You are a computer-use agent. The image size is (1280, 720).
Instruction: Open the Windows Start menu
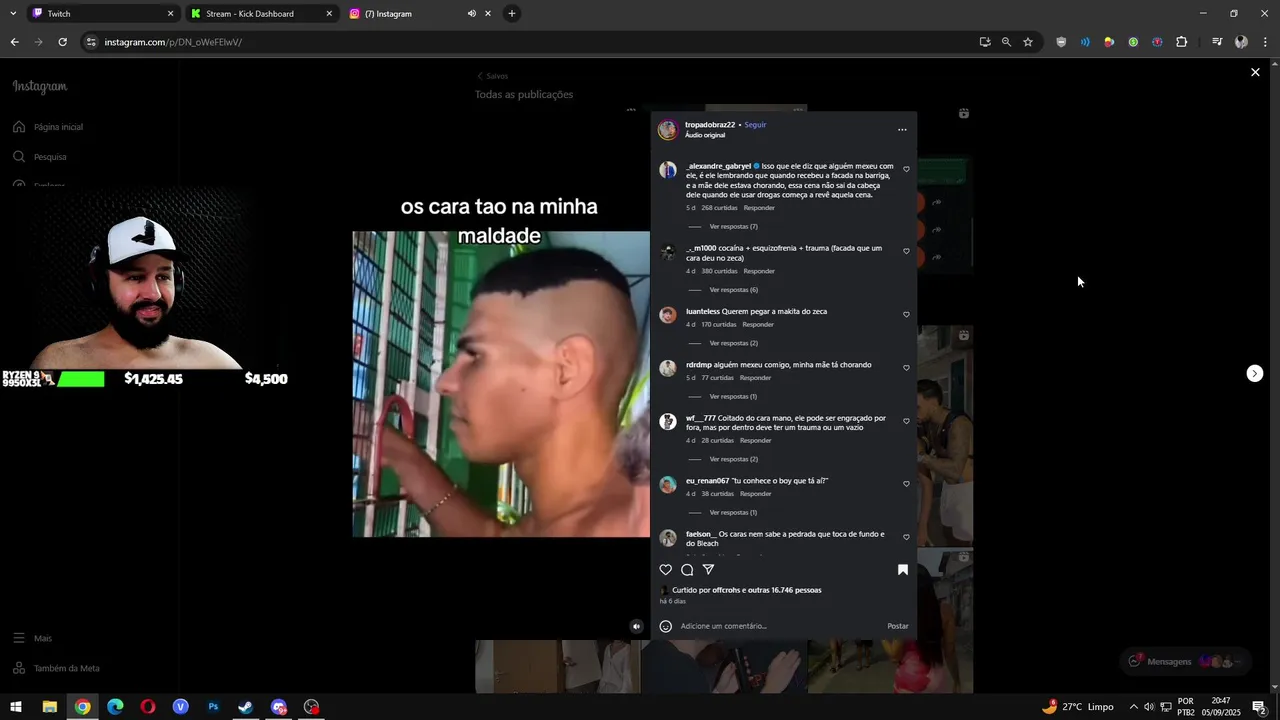[x=16, y=707]
